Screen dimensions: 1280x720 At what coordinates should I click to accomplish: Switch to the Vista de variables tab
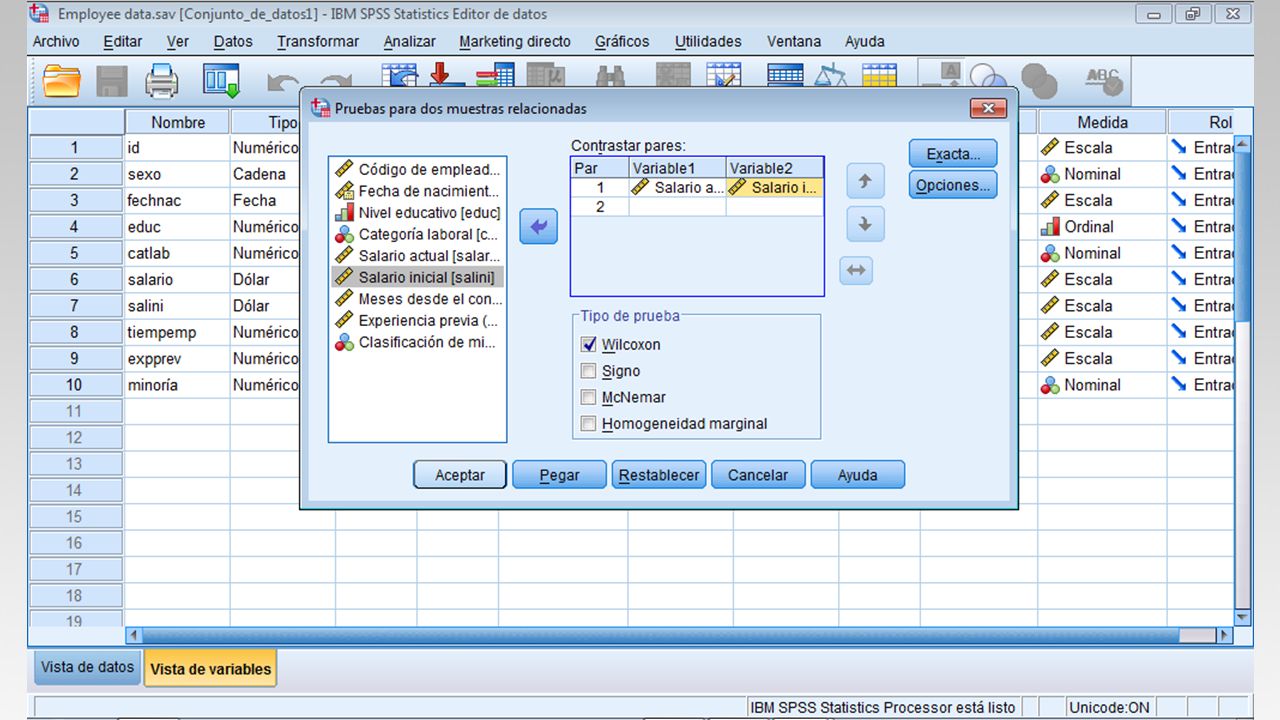(210, 669)
